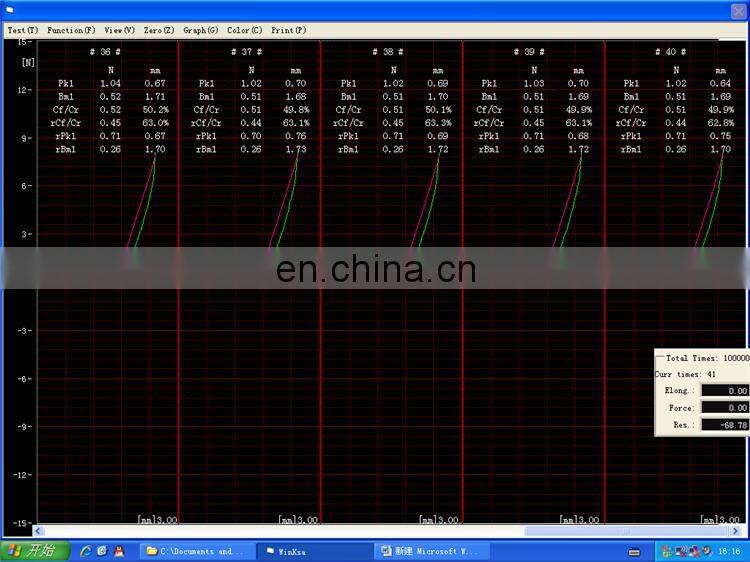The image size is (750, 562).
Task: Click rCf/Cr 62.8% in test 40
Action: click(721, 123)
